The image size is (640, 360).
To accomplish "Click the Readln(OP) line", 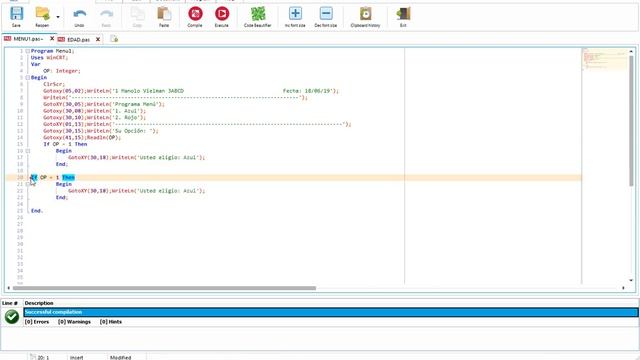I will [x=82, y=138].
